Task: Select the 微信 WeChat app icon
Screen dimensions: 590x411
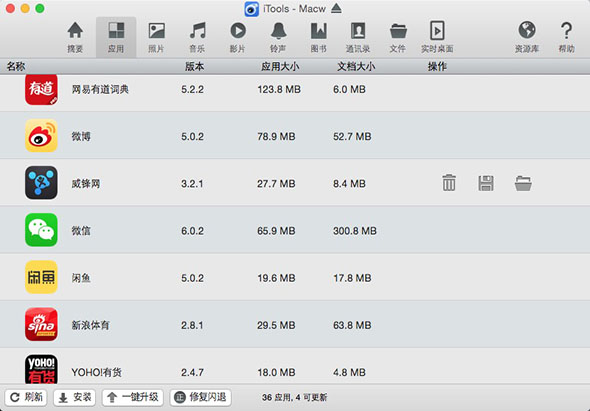Action: tap(41, 230)
